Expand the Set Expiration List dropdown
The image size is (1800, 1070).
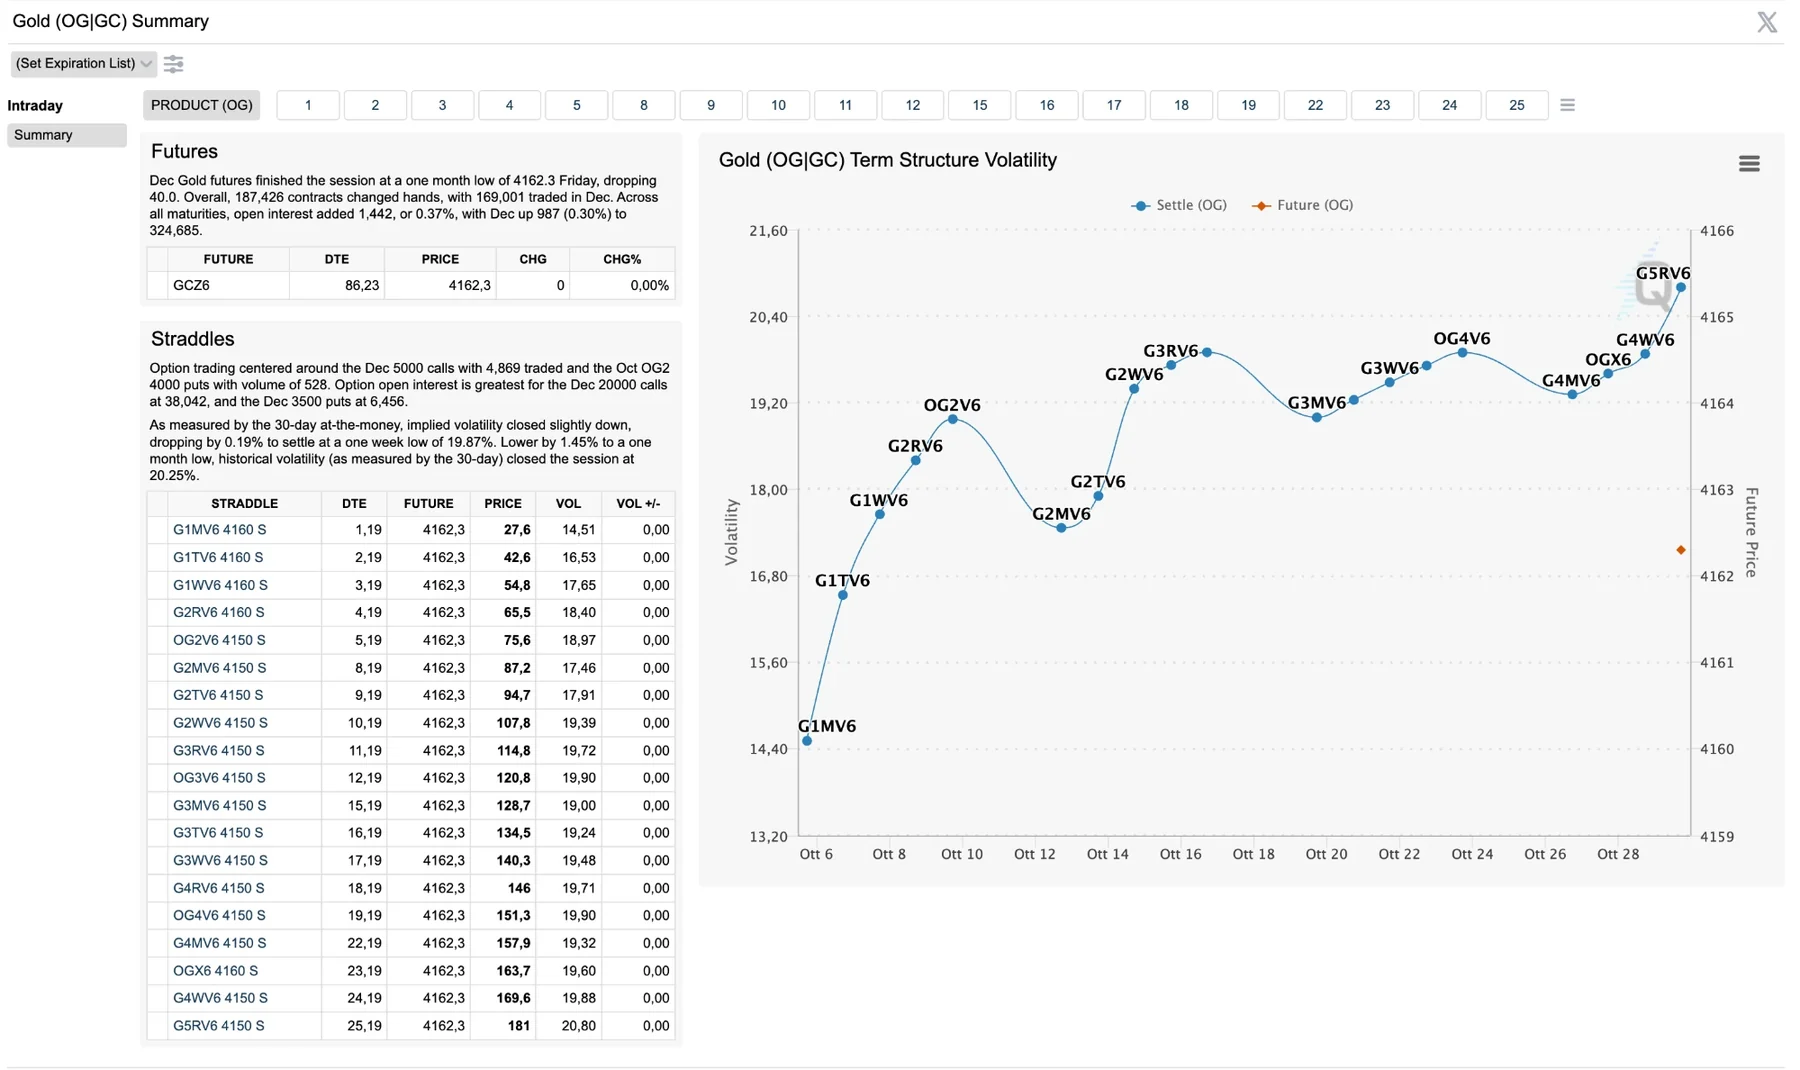[83, 64]
